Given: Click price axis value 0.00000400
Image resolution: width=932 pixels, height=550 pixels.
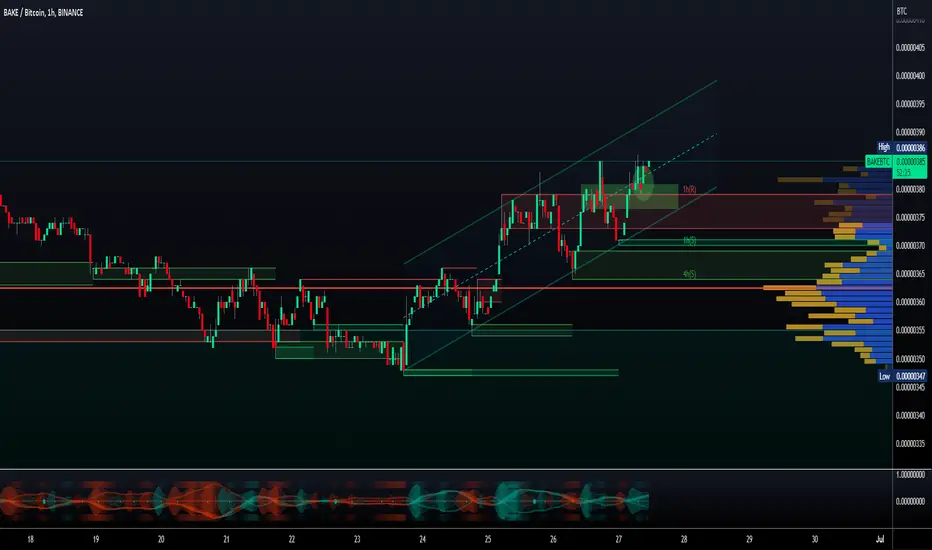Looking at the screenshot, I should point(910,76).
